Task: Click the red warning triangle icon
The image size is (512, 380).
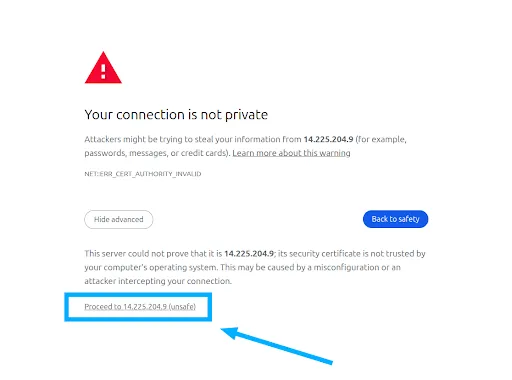Action: pos(103,68)
